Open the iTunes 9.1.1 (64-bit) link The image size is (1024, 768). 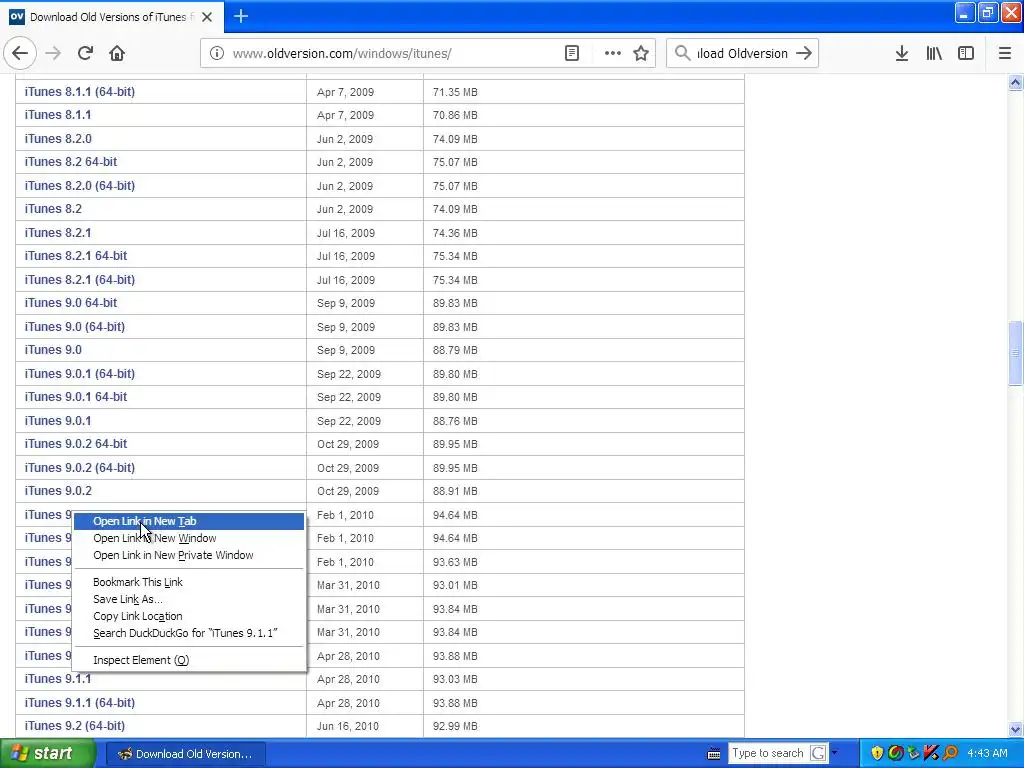(x=80, y=703)
